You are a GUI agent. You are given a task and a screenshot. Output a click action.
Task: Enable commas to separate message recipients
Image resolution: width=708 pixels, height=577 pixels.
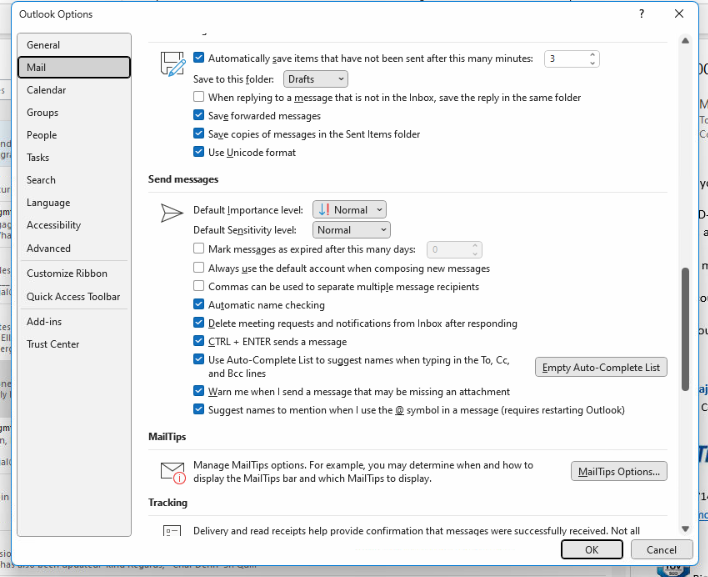tap(199, 286)
